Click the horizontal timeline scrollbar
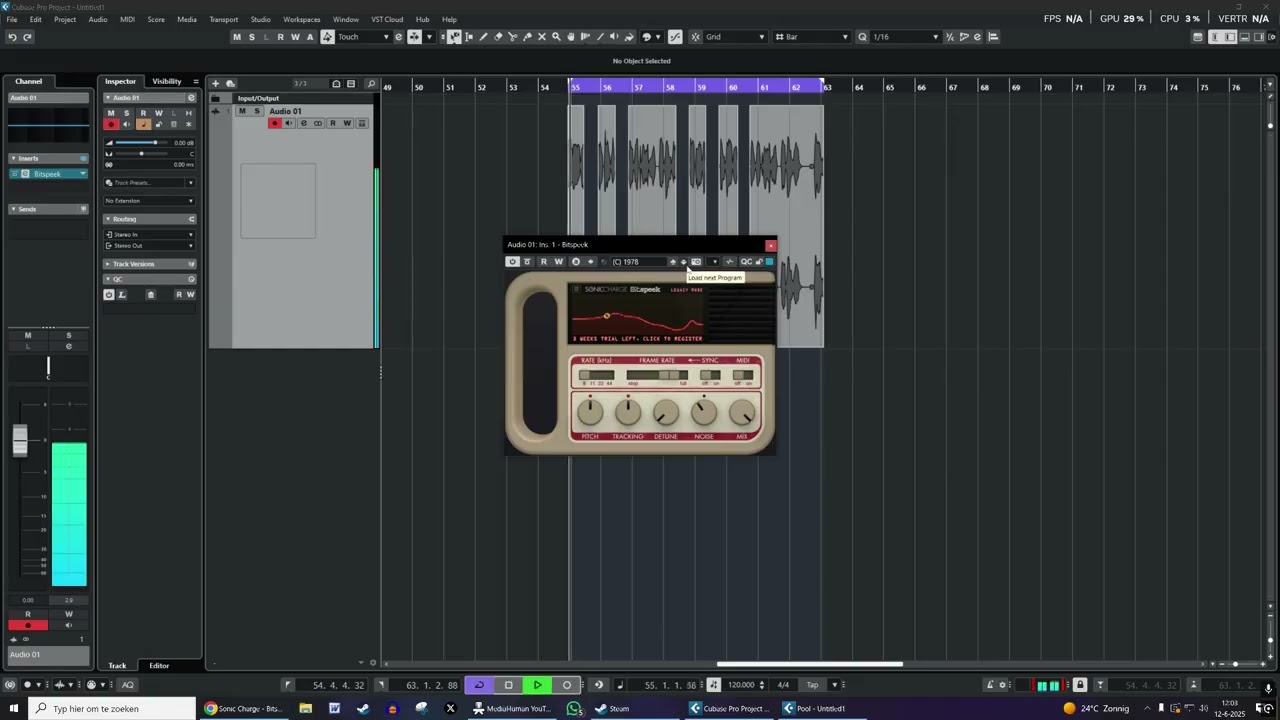Screen dimensions: 1280x720 coord(810,664)
